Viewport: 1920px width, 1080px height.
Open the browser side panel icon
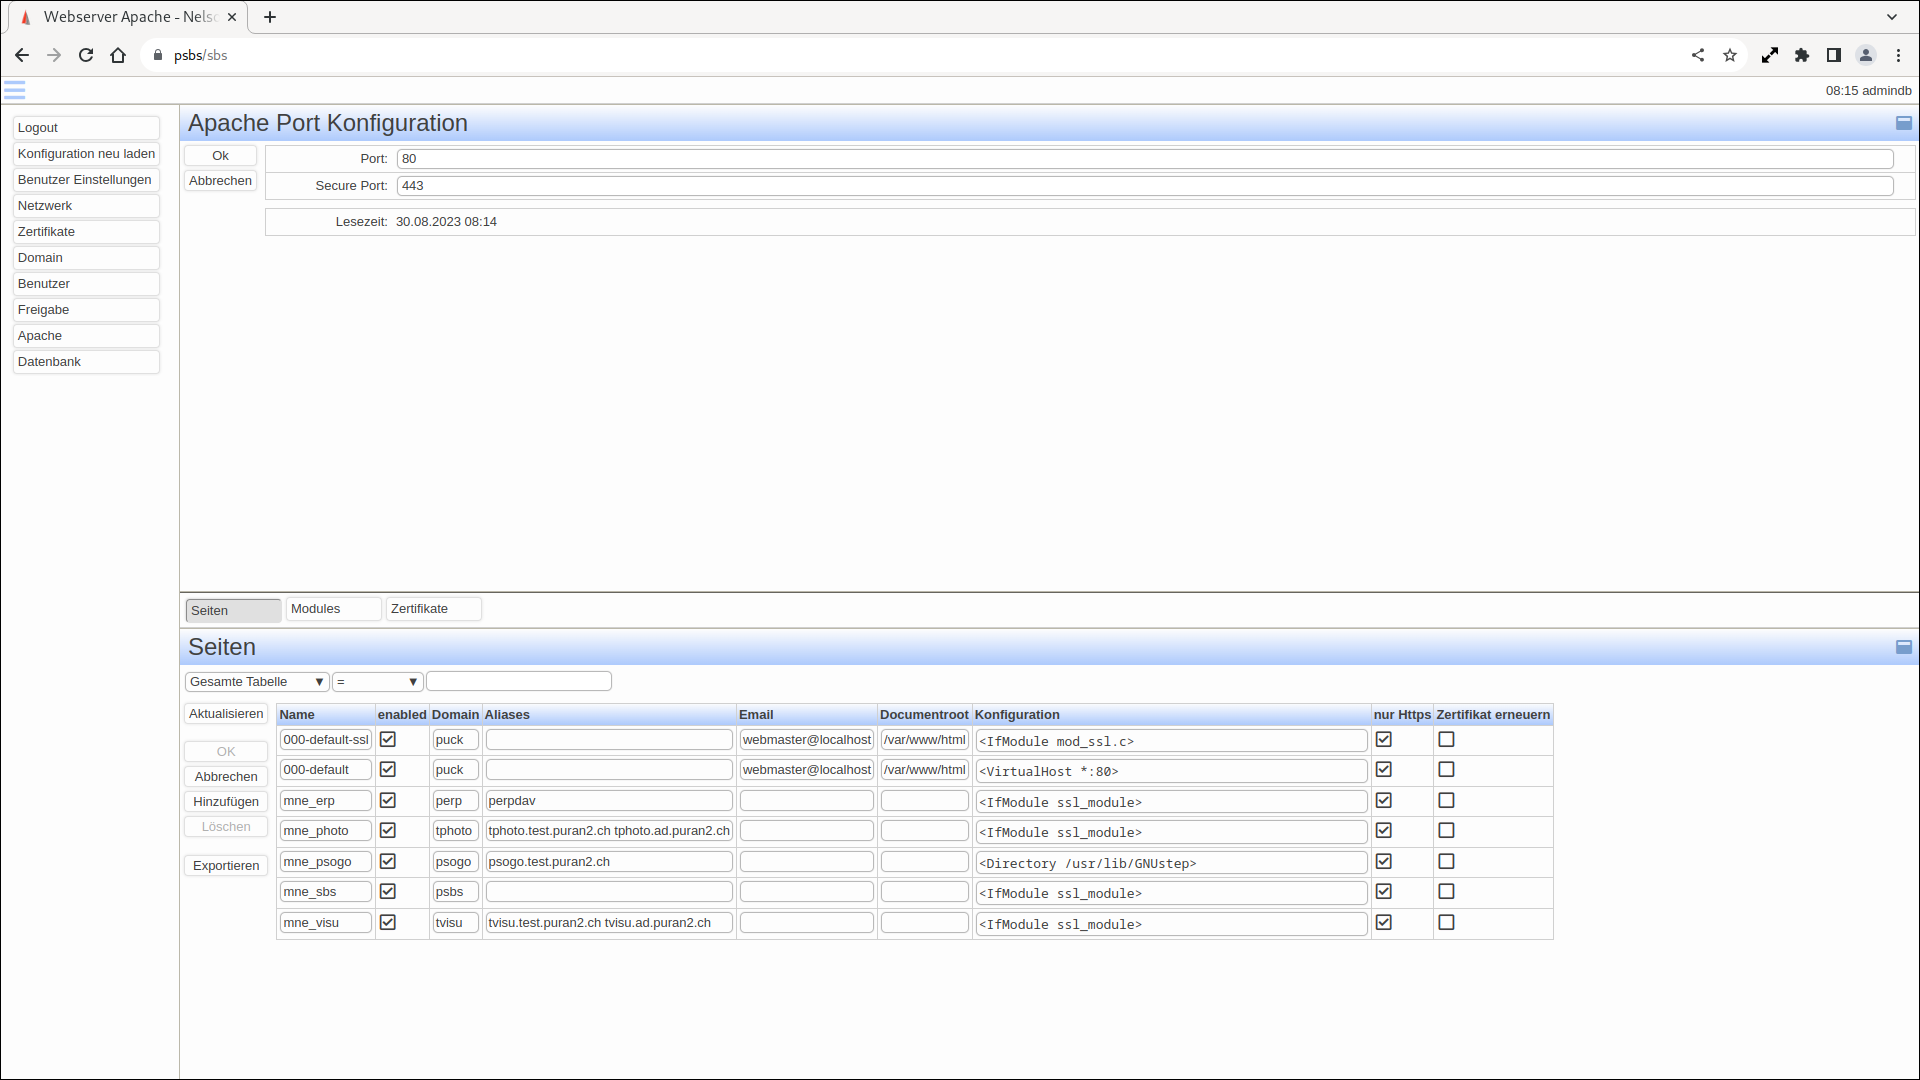(x=1834, y=56)
